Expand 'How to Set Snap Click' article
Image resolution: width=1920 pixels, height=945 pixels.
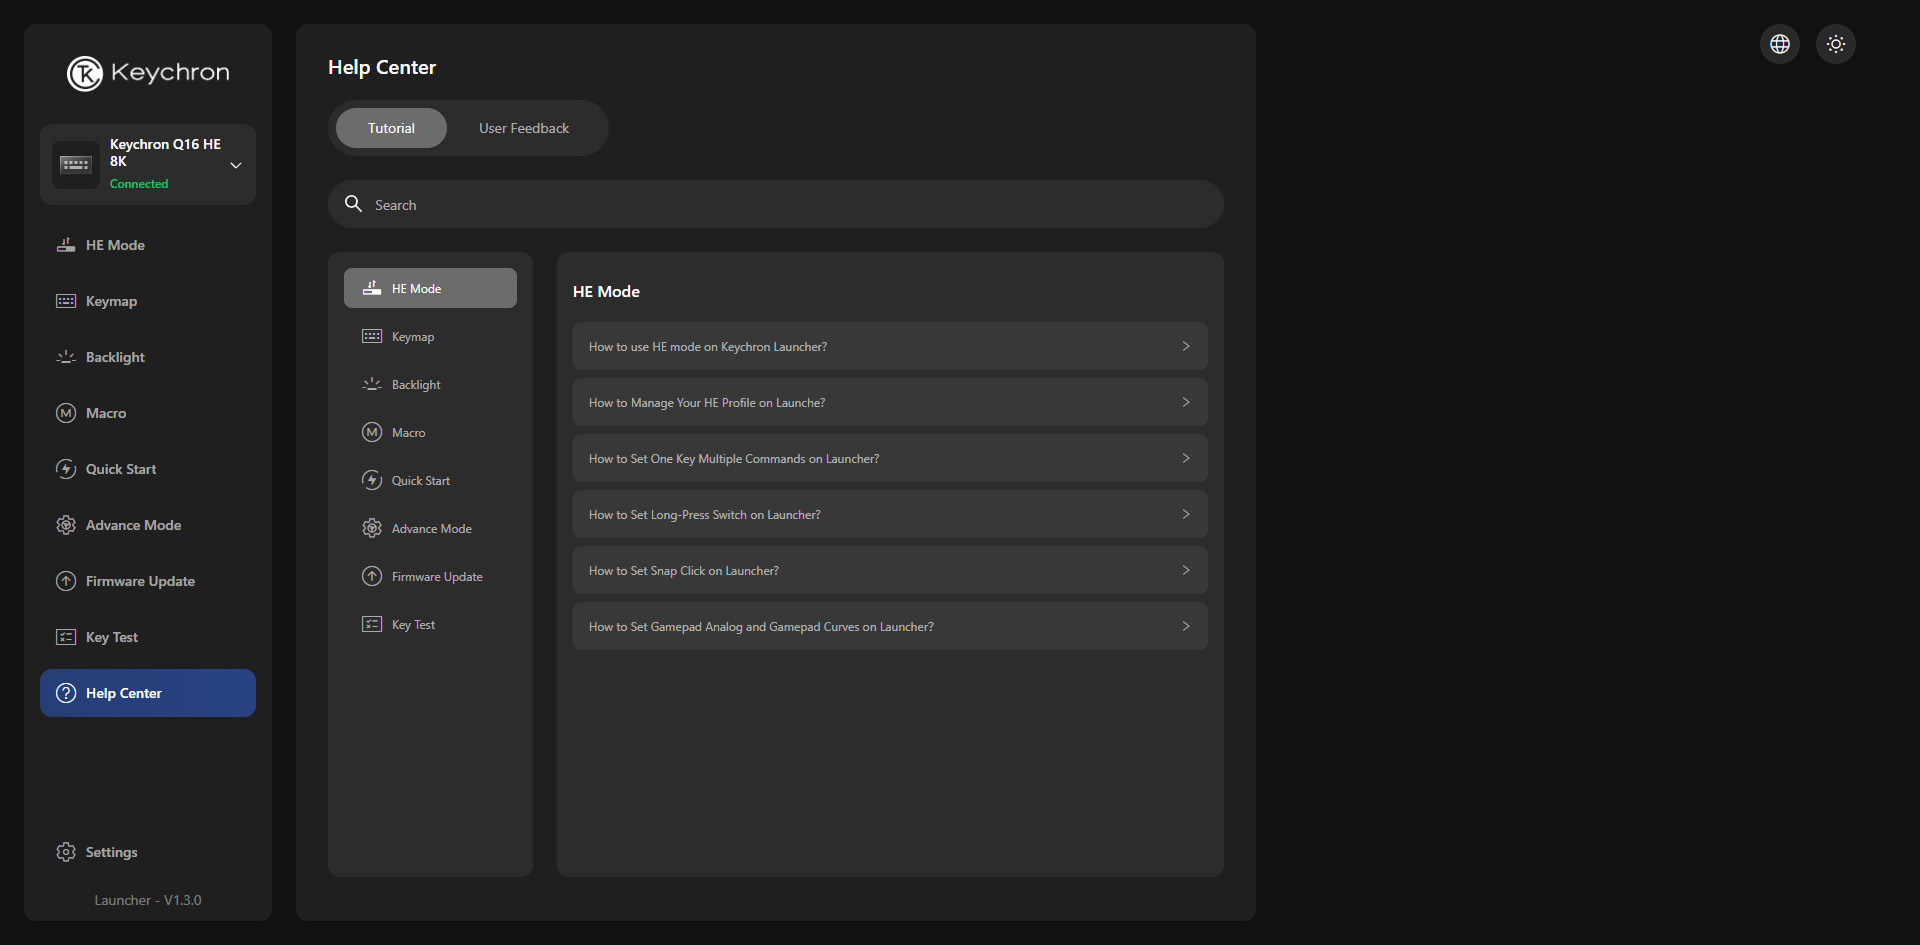point(889,571)
